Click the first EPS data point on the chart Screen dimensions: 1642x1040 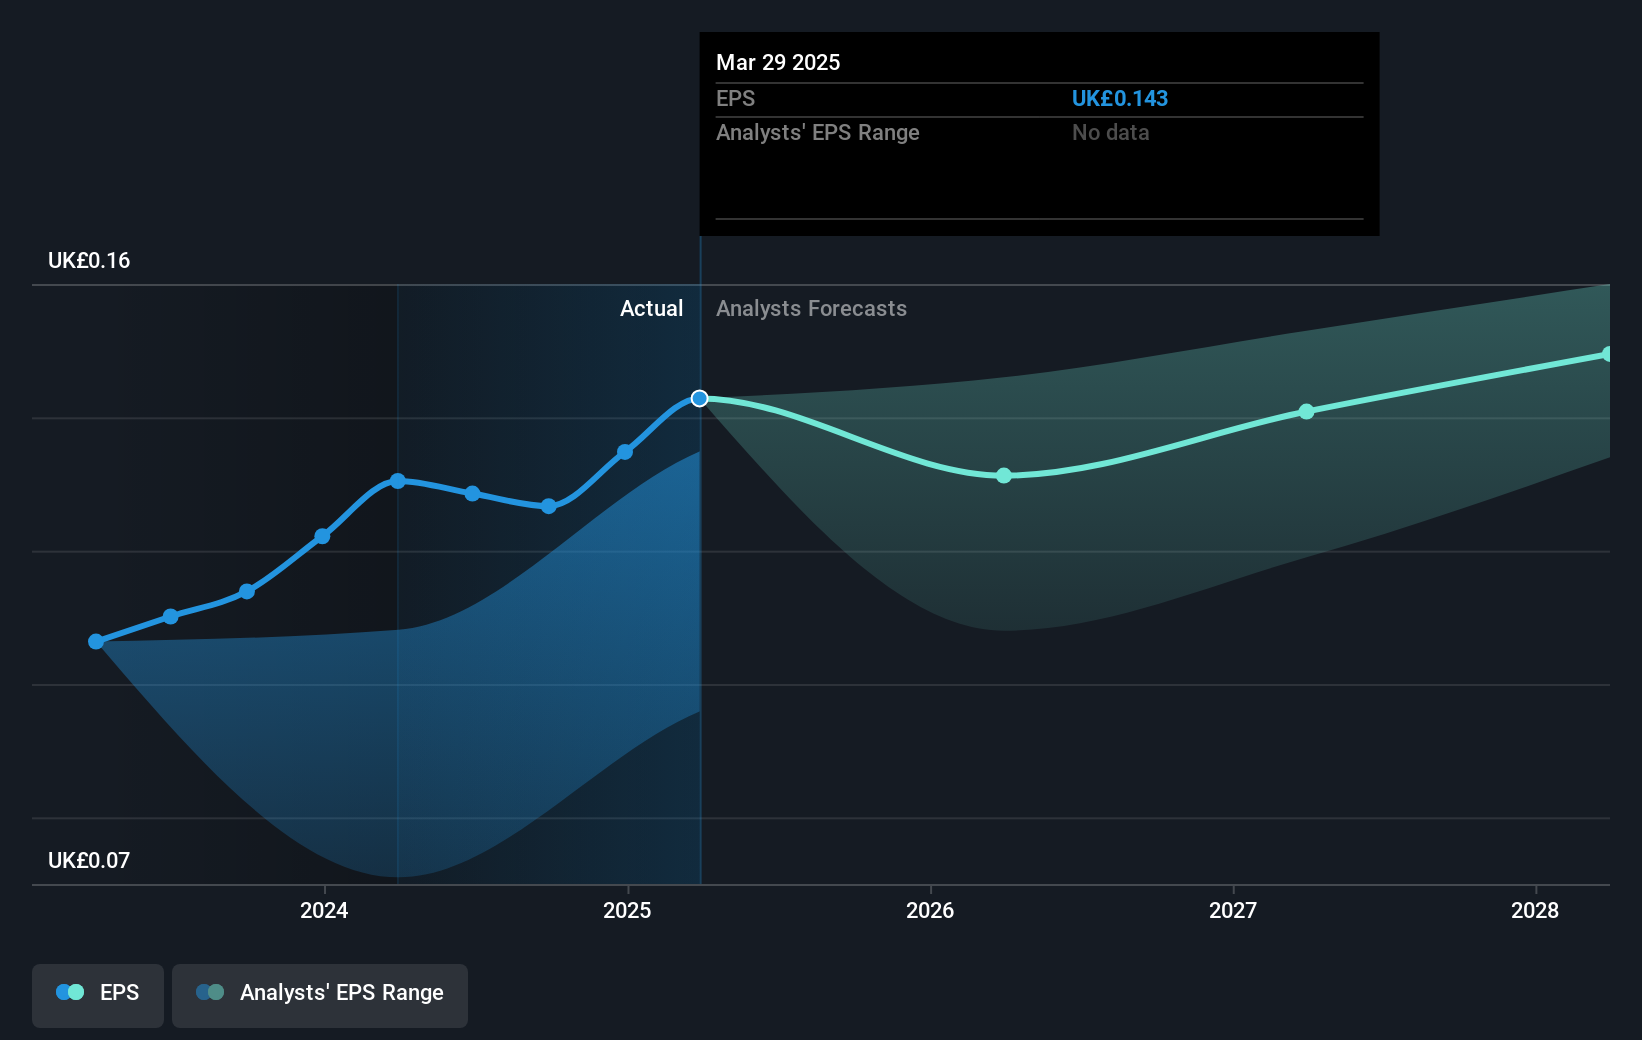[96, 641]
